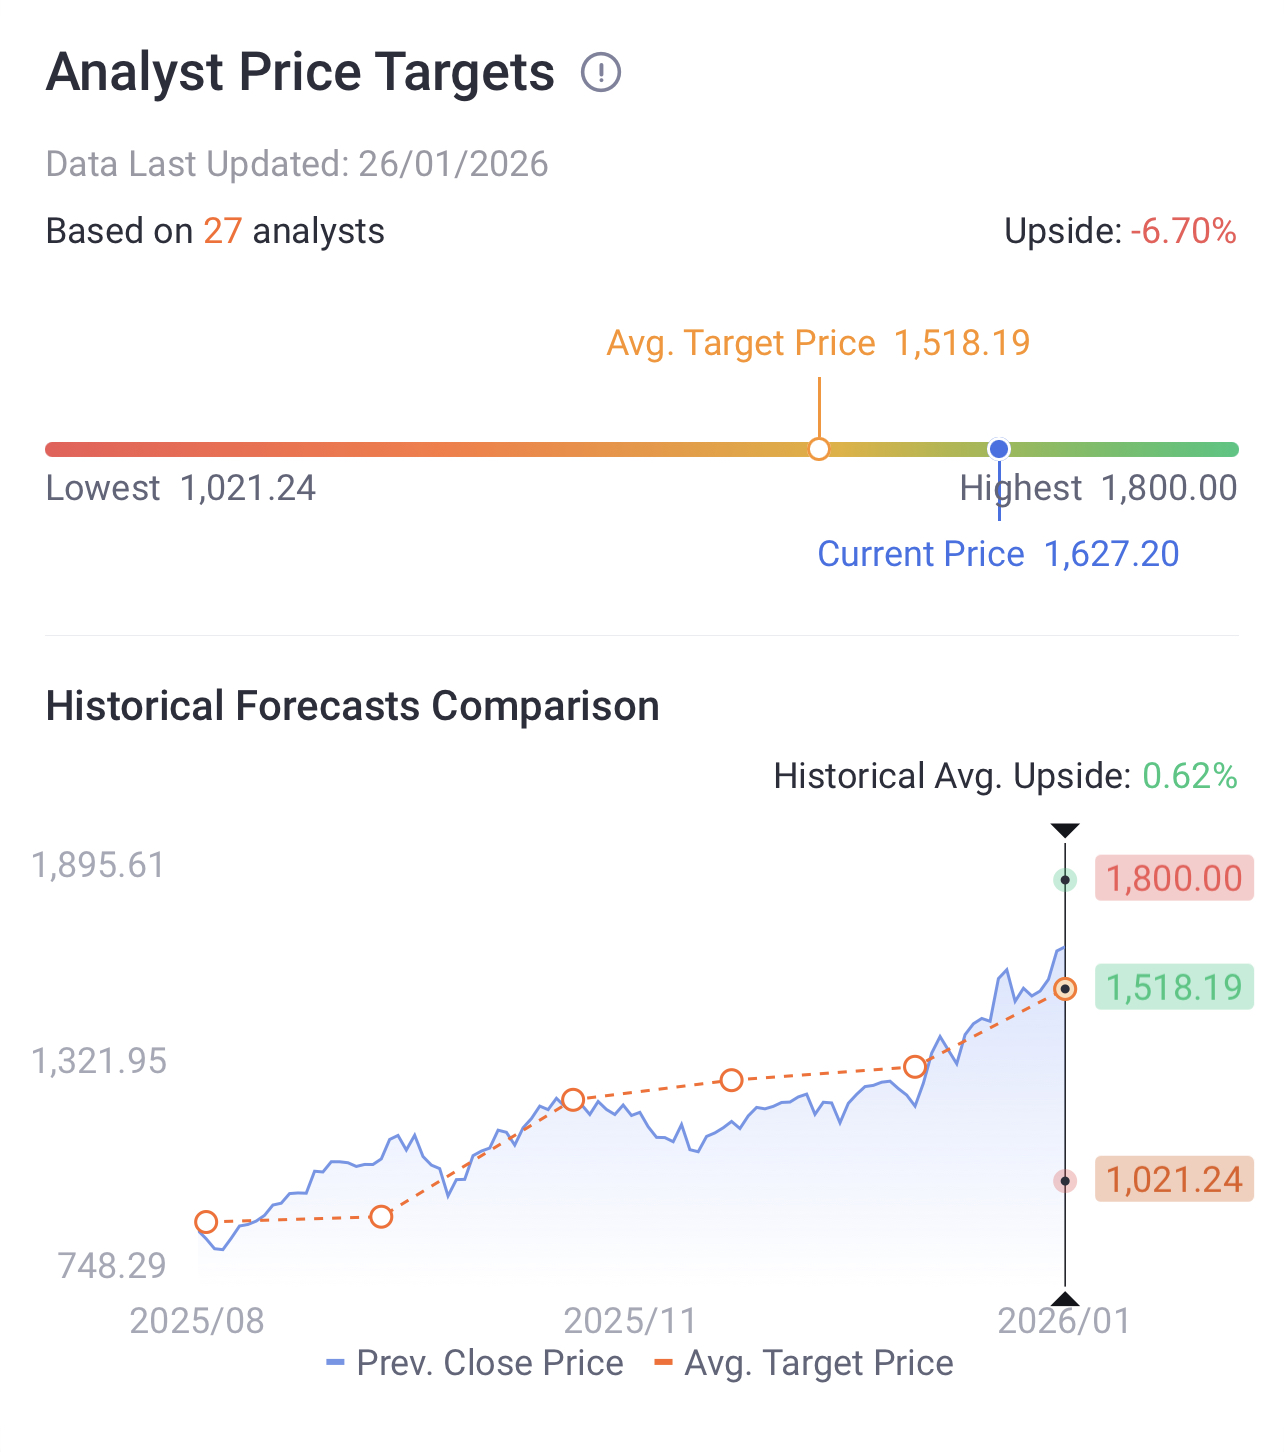Select the green 1,518.19 average target label
This screenshot has width=1284, height=1452.
point(1174,987)
